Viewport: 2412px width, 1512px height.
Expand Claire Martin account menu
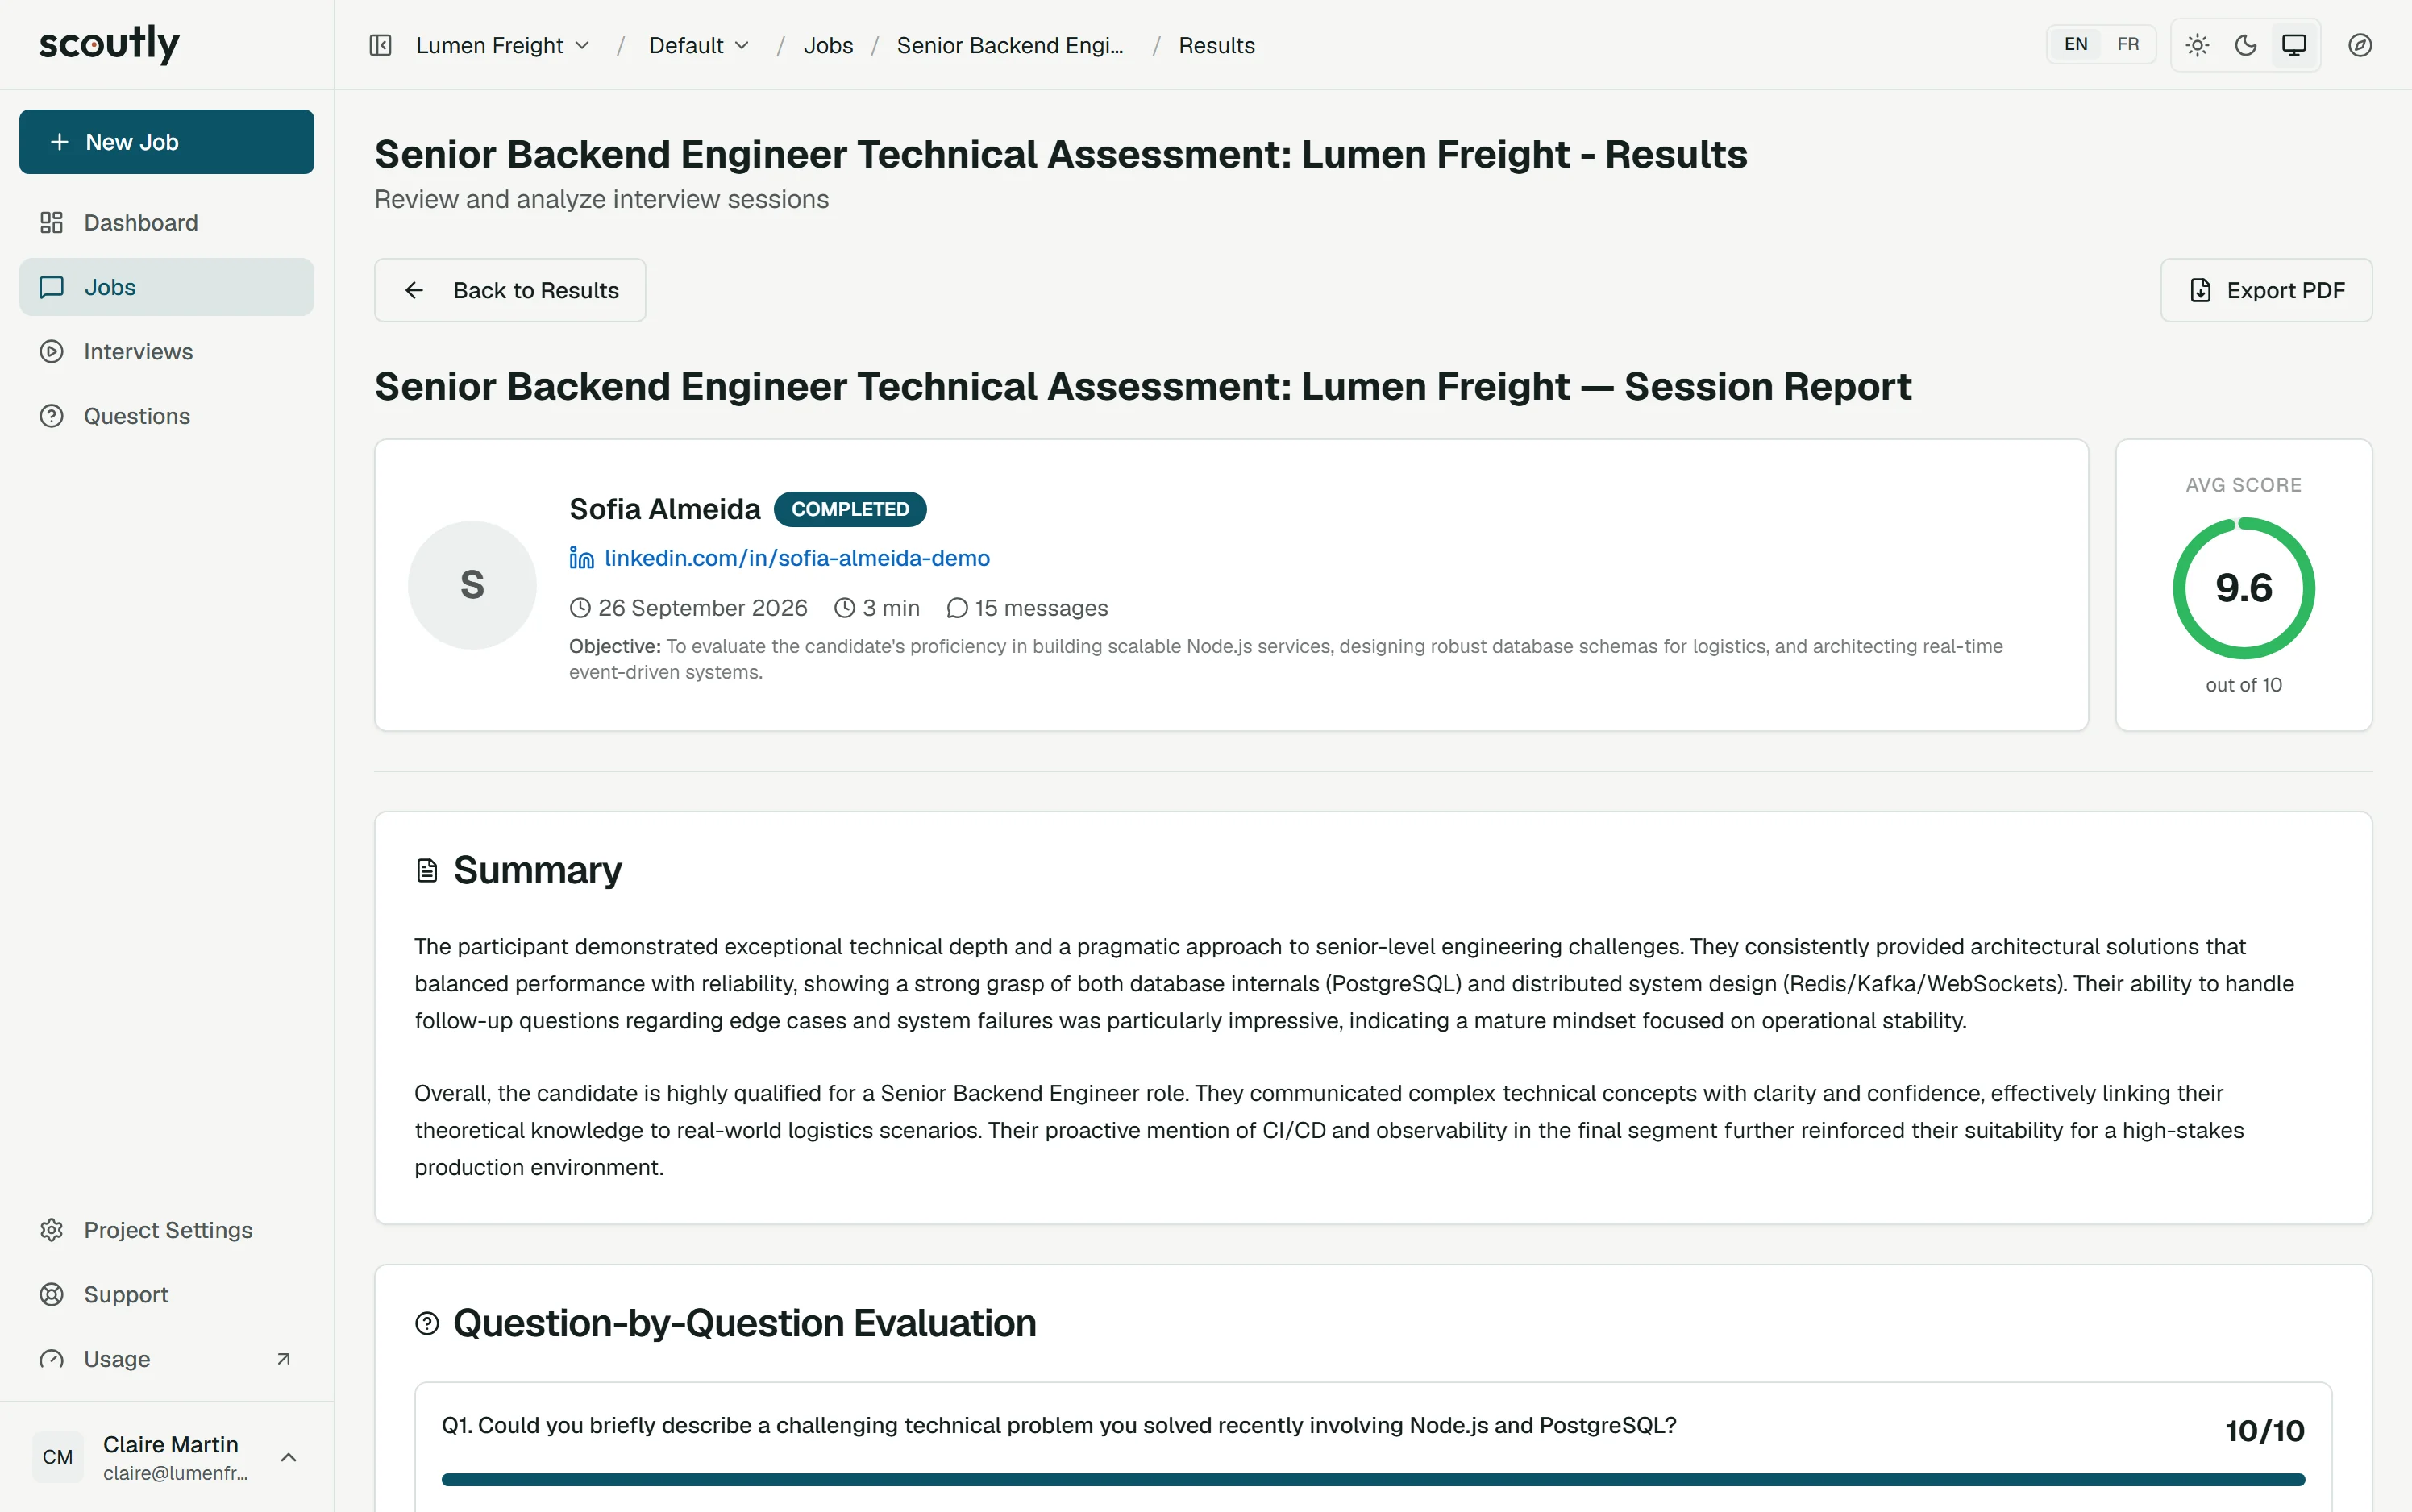click(x=167, y=1457)
